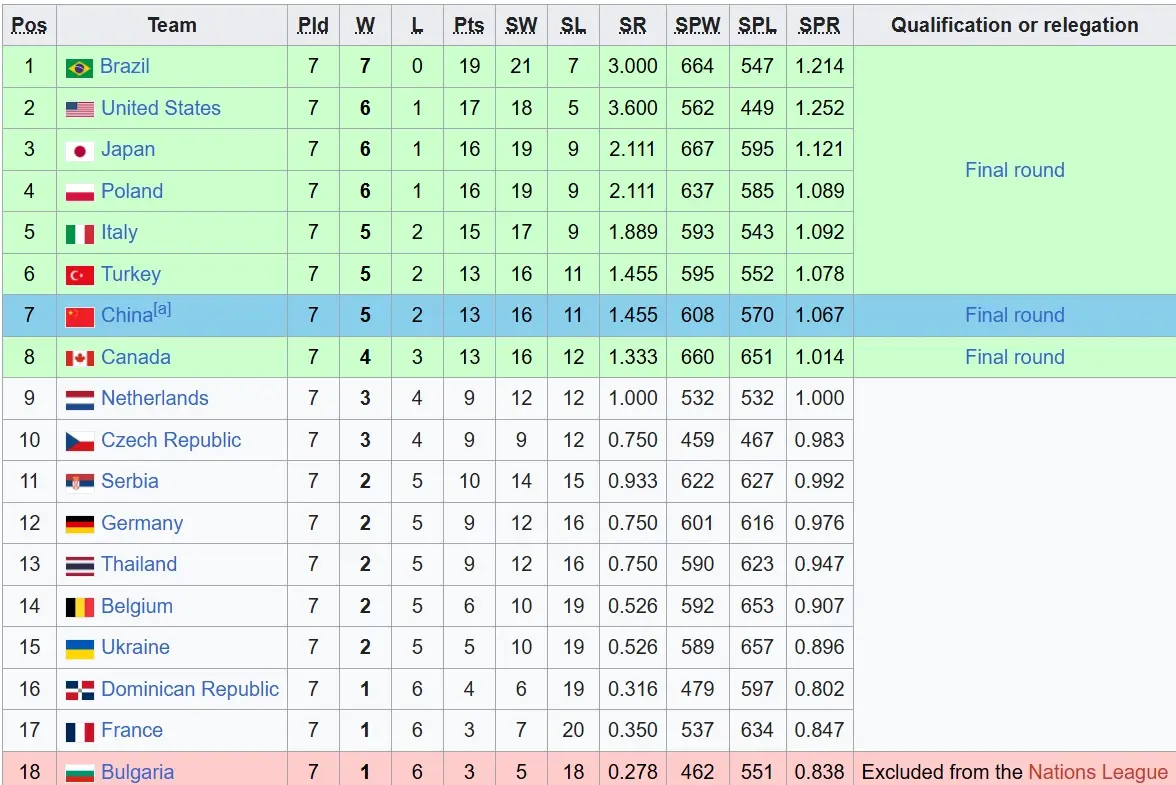Click the Bulgaria flag icon
The image size is (1176, 785).
80,773
